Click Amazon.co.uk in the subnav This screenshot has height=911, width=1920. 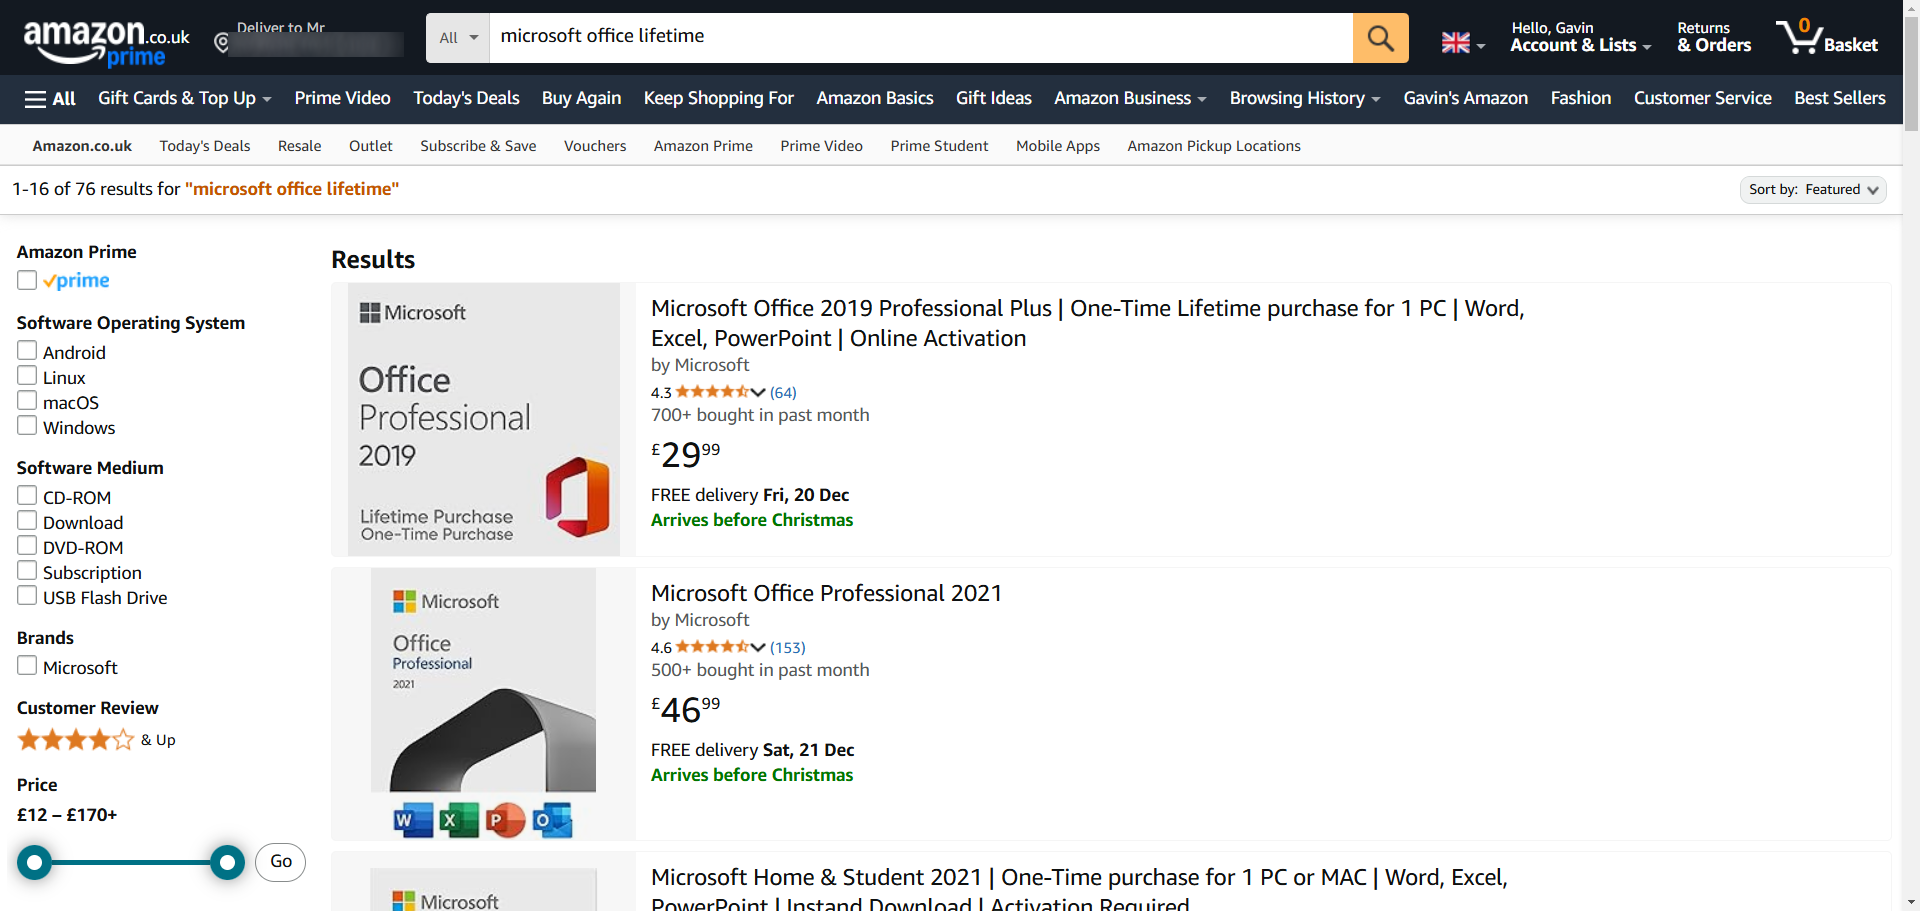(82, 146)
